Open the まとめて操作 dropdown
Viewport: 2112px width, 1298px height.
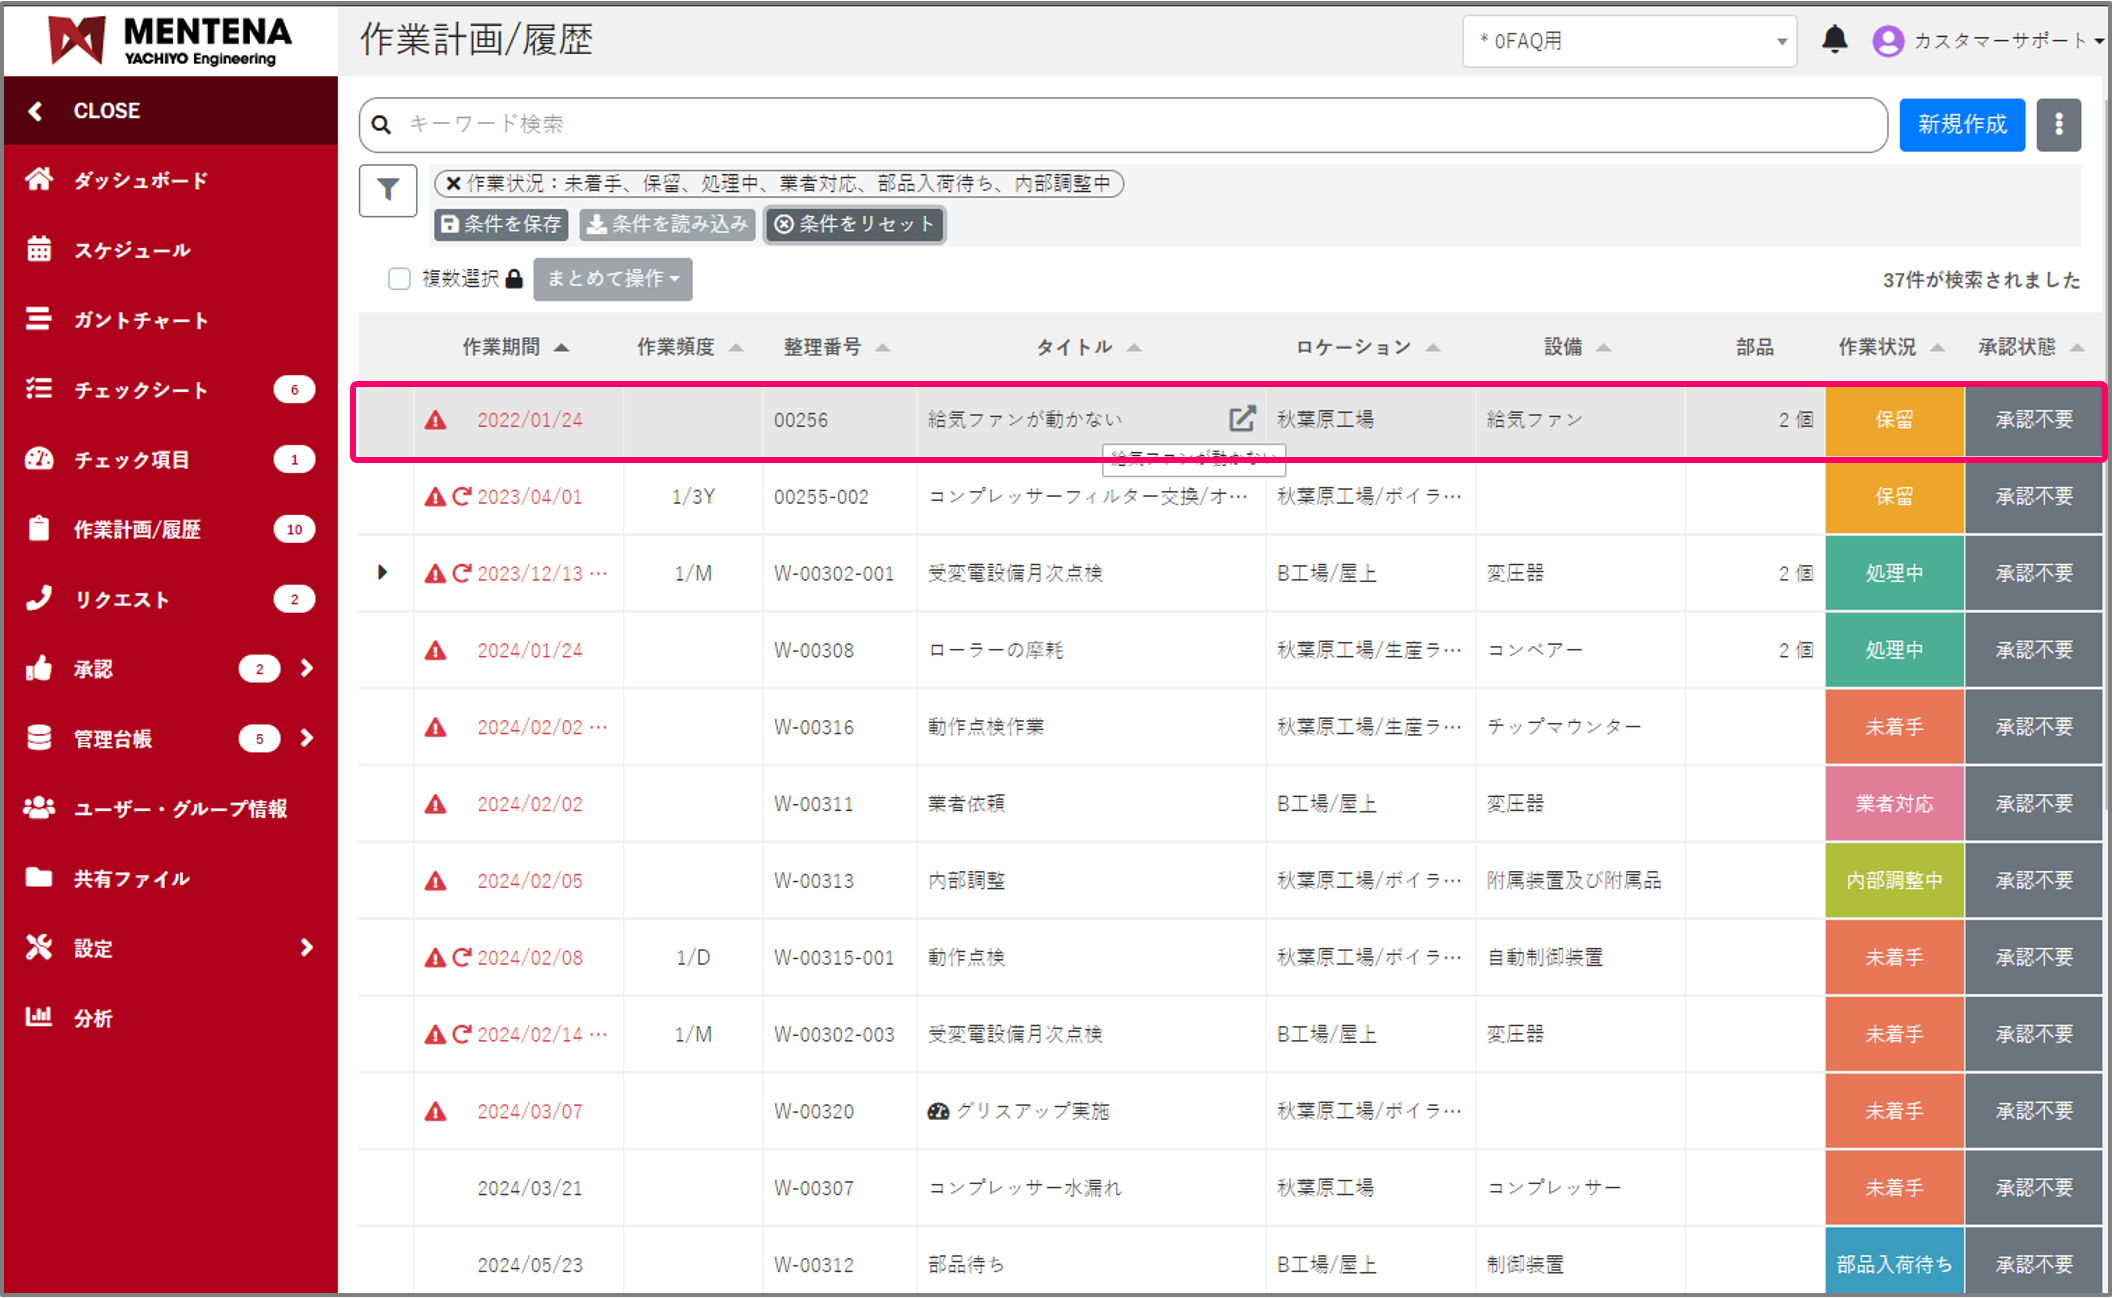coord(612,279)
